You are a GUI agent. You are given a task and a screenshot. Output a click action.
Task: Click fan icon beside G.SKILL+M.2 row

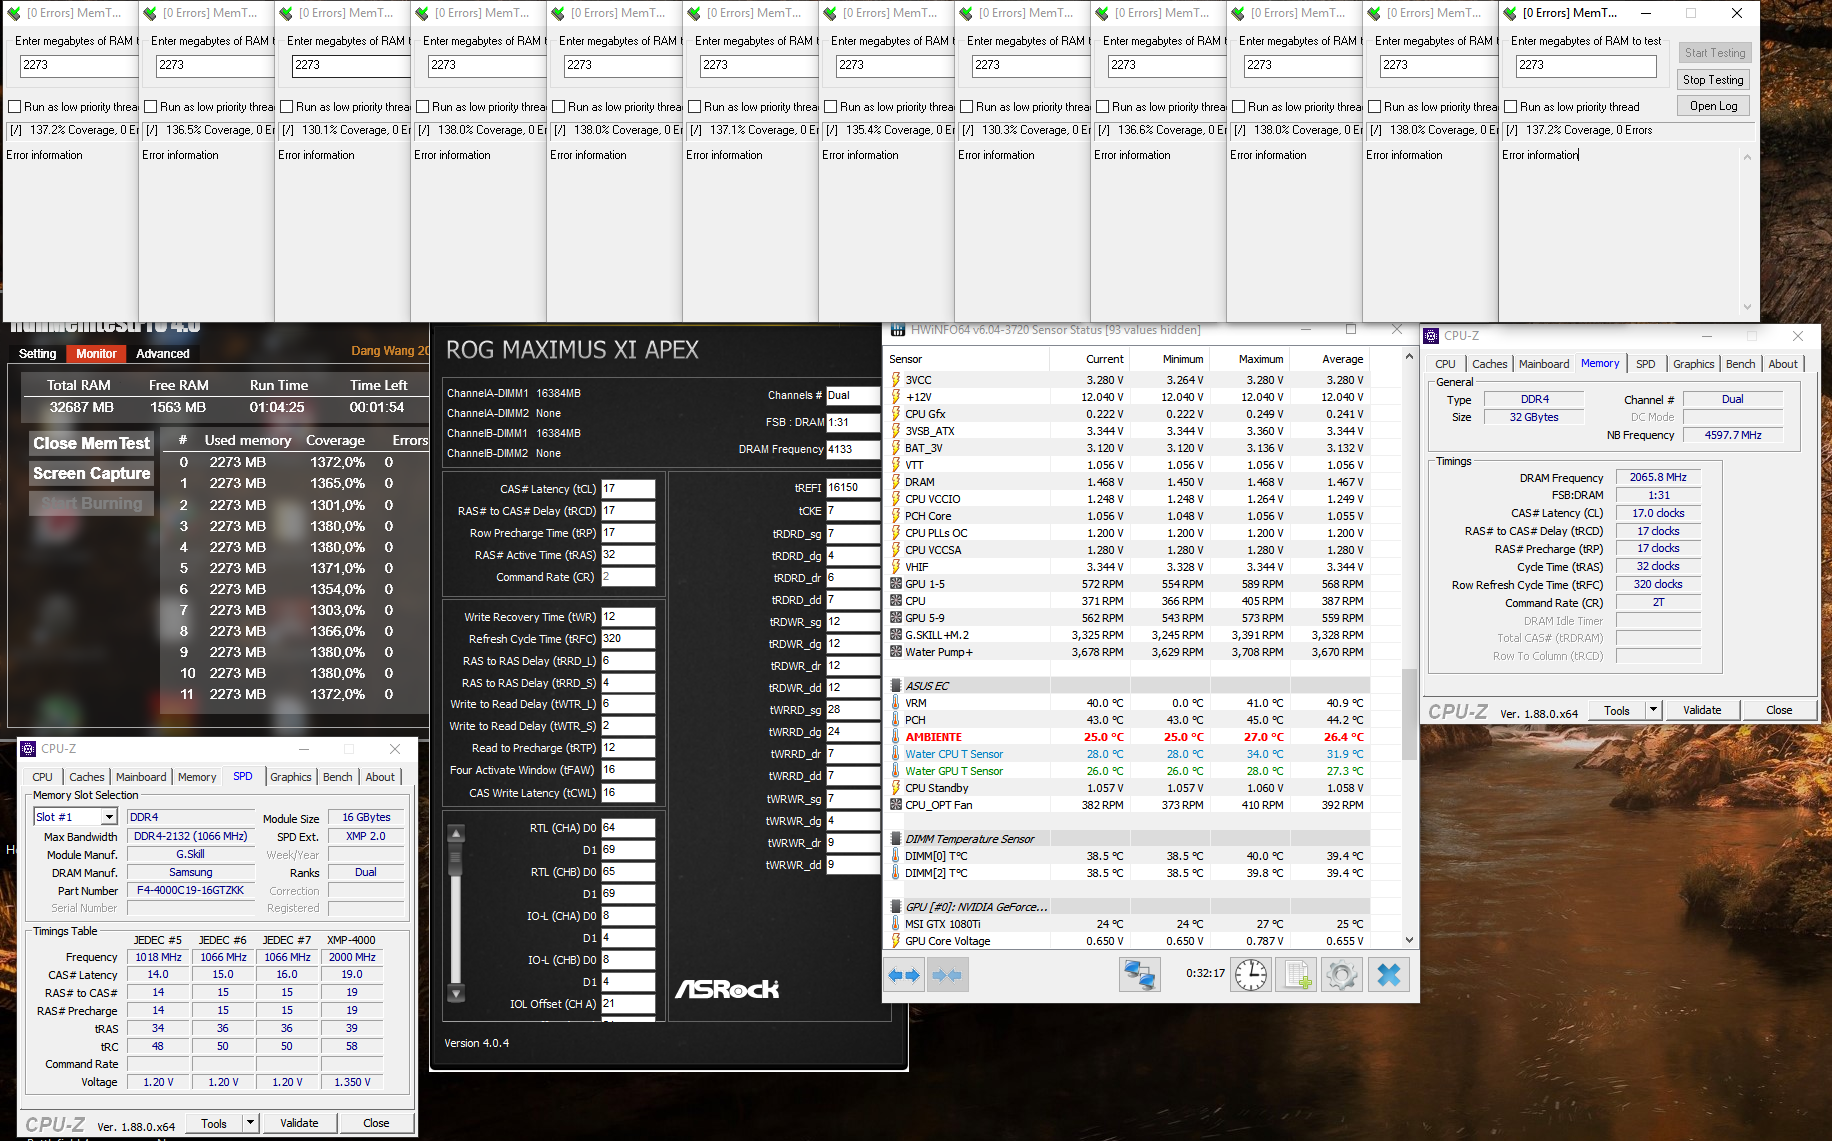tap(896, 635)
